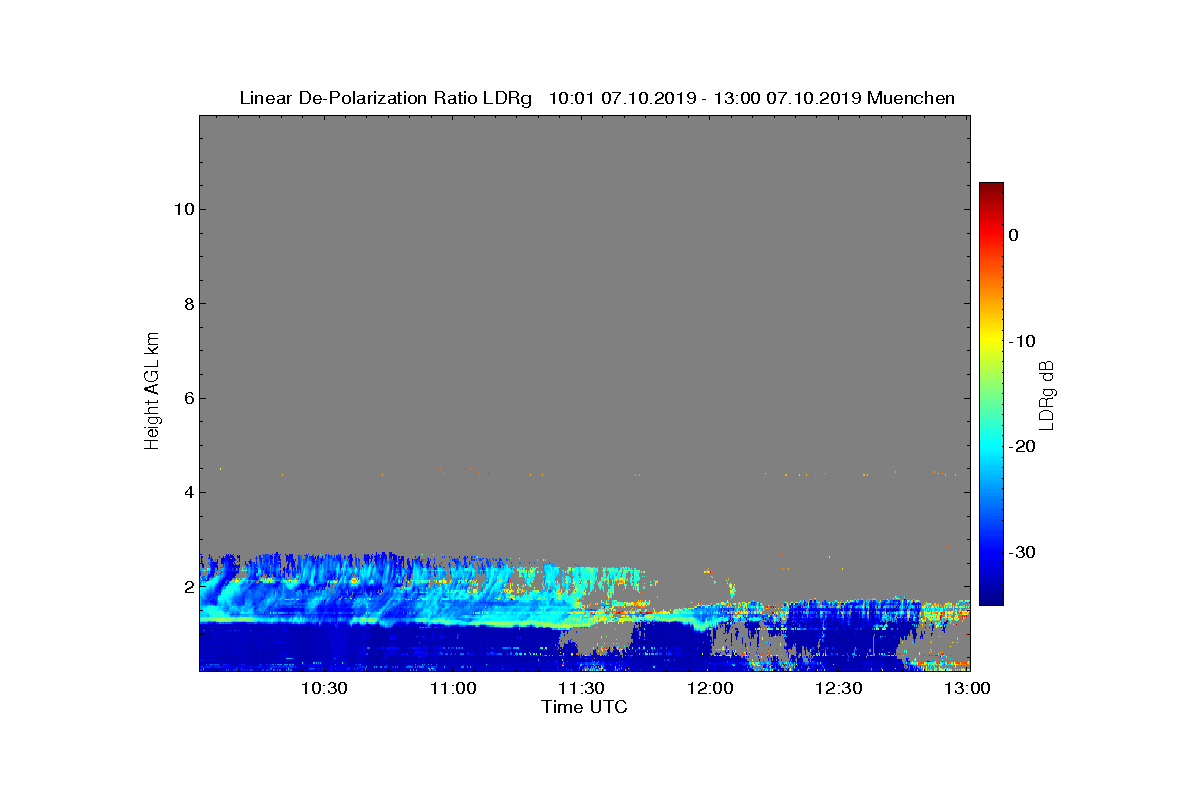Select the 13:00 time tick label

[x=967, y=688]
